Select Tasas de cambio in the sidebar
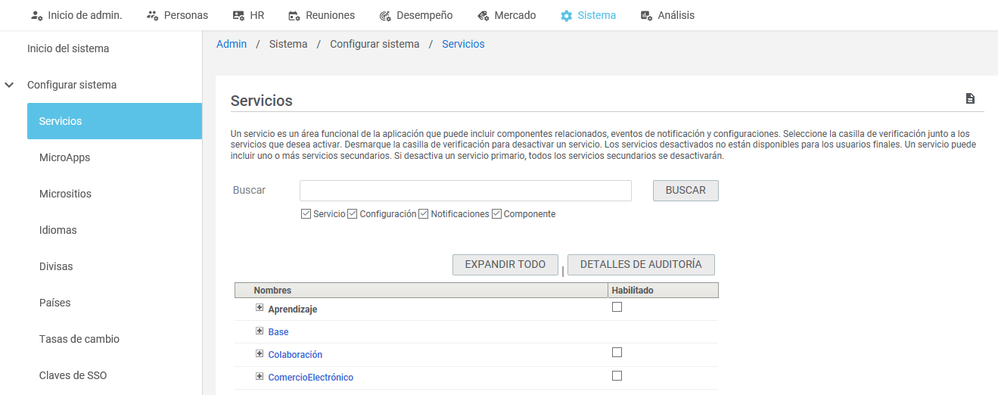This screenshot has width=998, height=395. pyautogui.click(x=79, y=339)
